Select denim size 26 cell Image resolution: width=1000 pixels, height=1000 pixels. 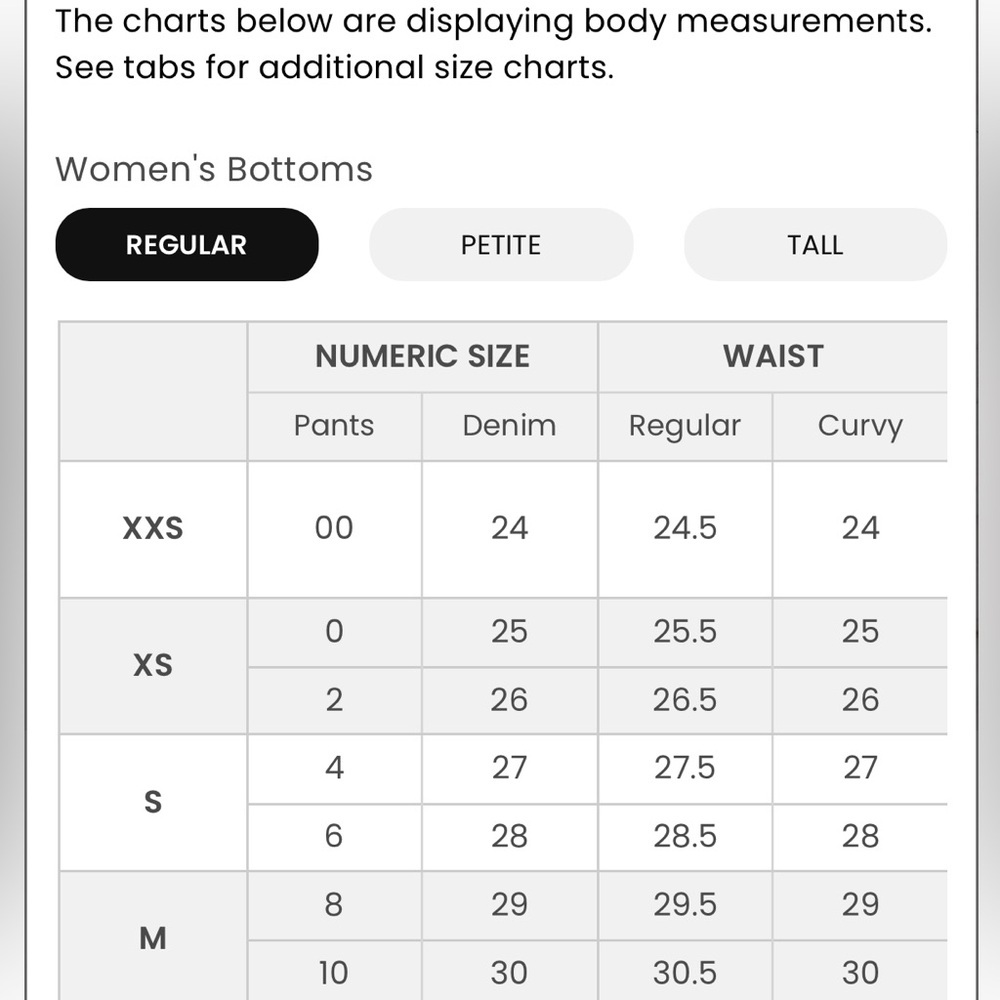[x=510, y=700]
